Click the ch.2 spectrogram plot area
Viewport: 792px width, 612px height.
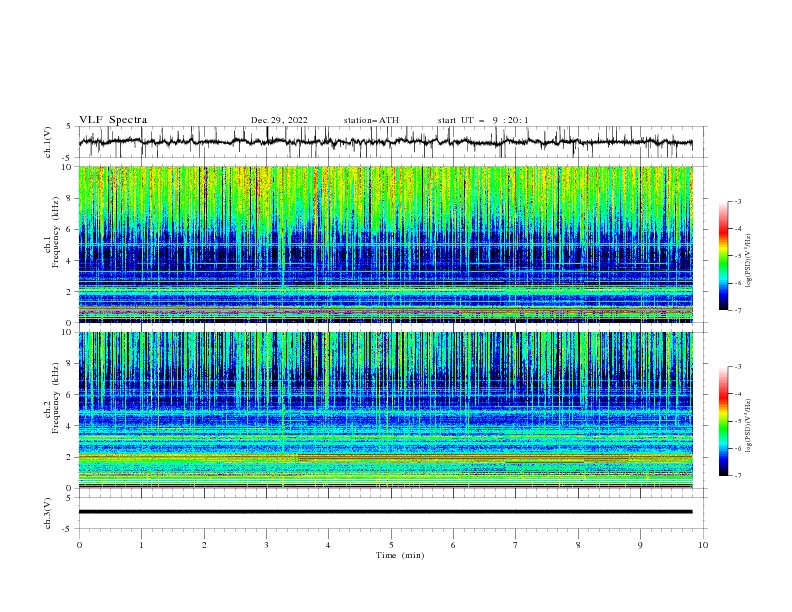(385, 410)
